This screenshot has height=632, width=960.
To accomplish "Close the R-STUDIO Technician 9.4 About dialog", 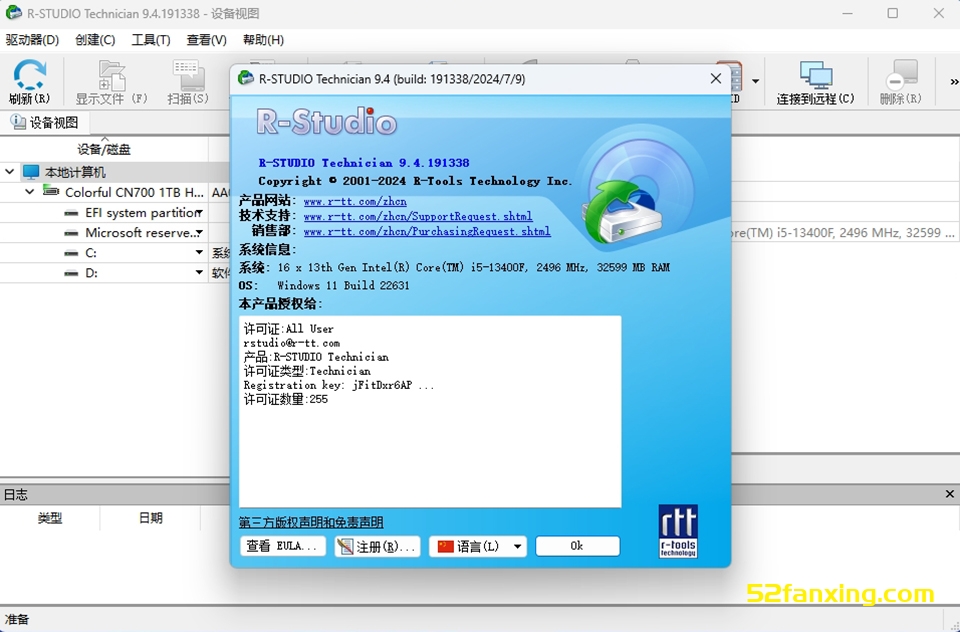I will (716, 79).
